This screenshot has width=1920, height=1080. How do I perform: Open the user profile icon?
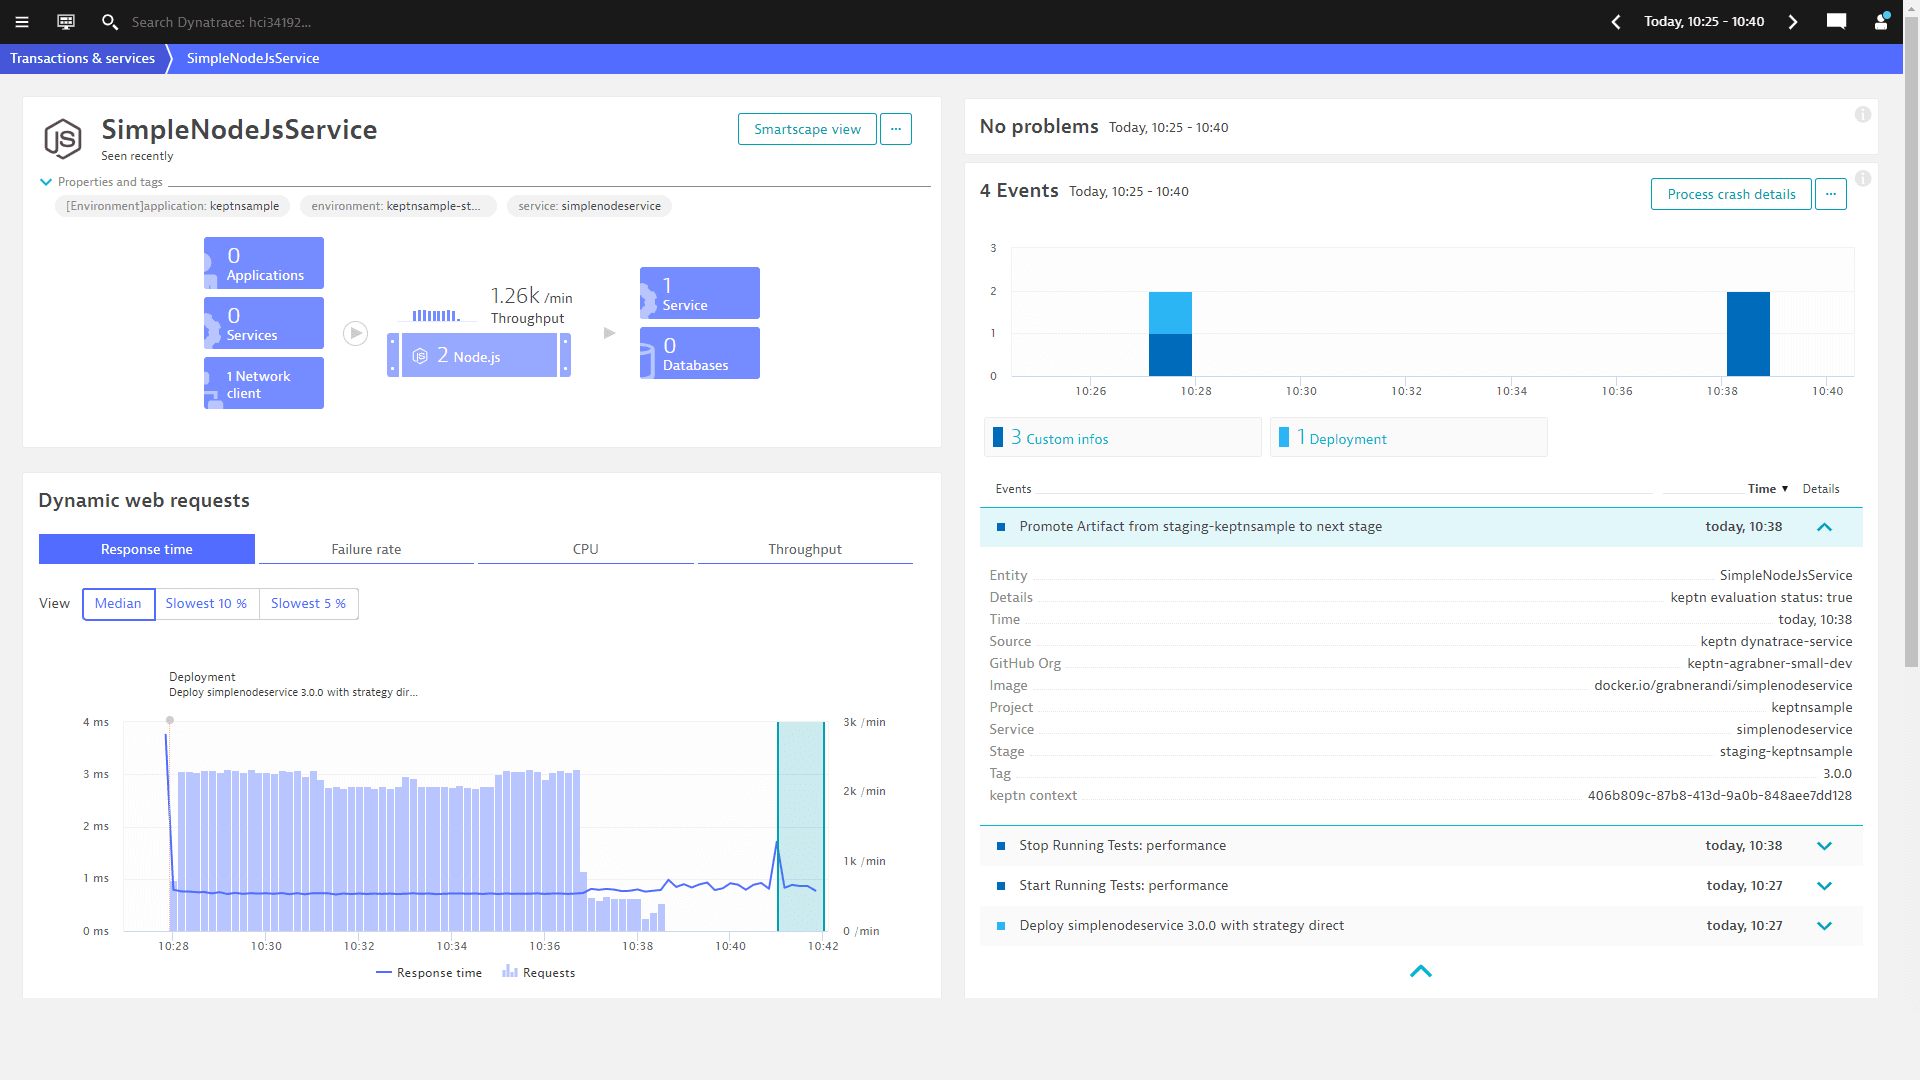point(1881,22)
